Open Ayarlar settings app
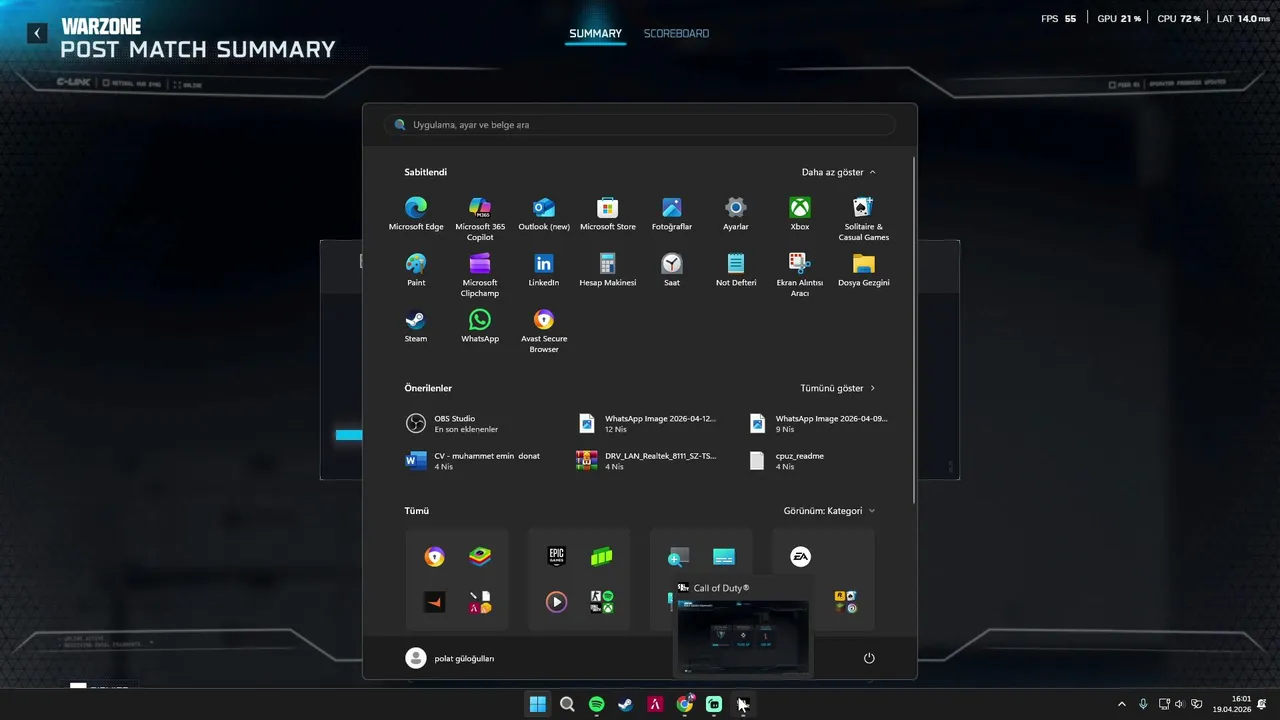Screen dimensions: 1280x720 [736, 214]
